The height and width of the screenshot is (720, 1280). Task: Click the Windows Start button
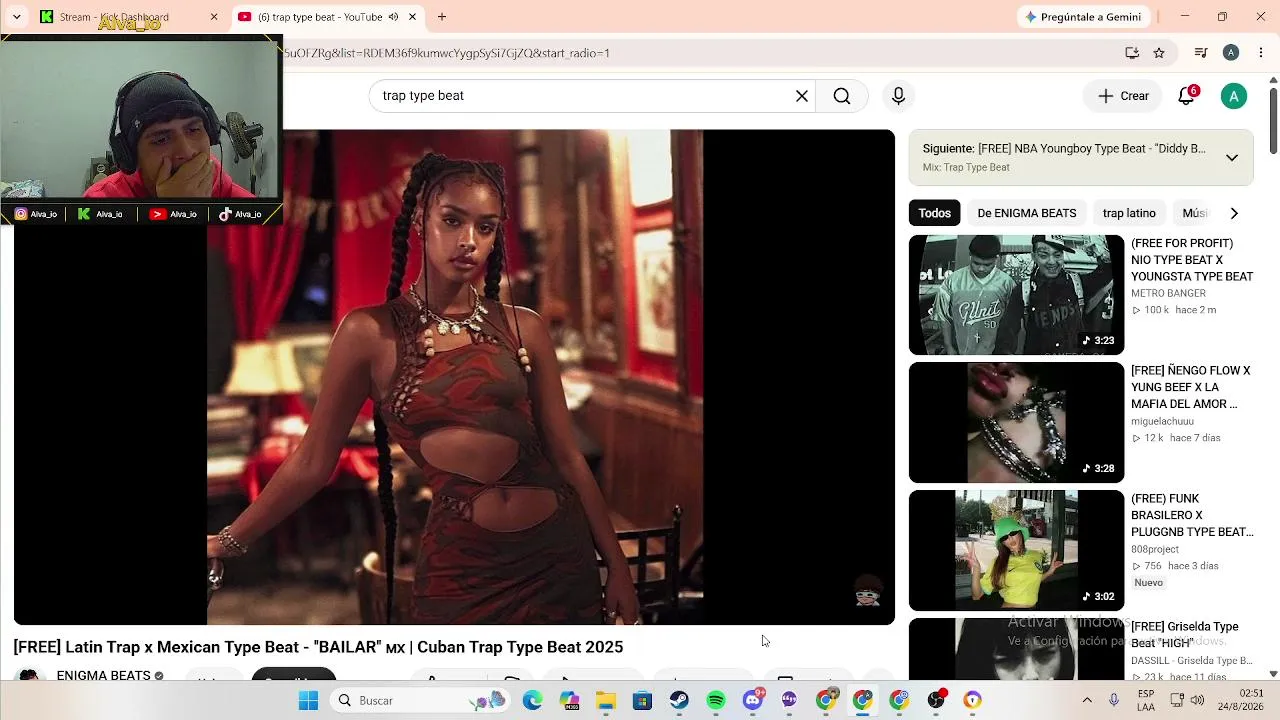click(308, 700)
